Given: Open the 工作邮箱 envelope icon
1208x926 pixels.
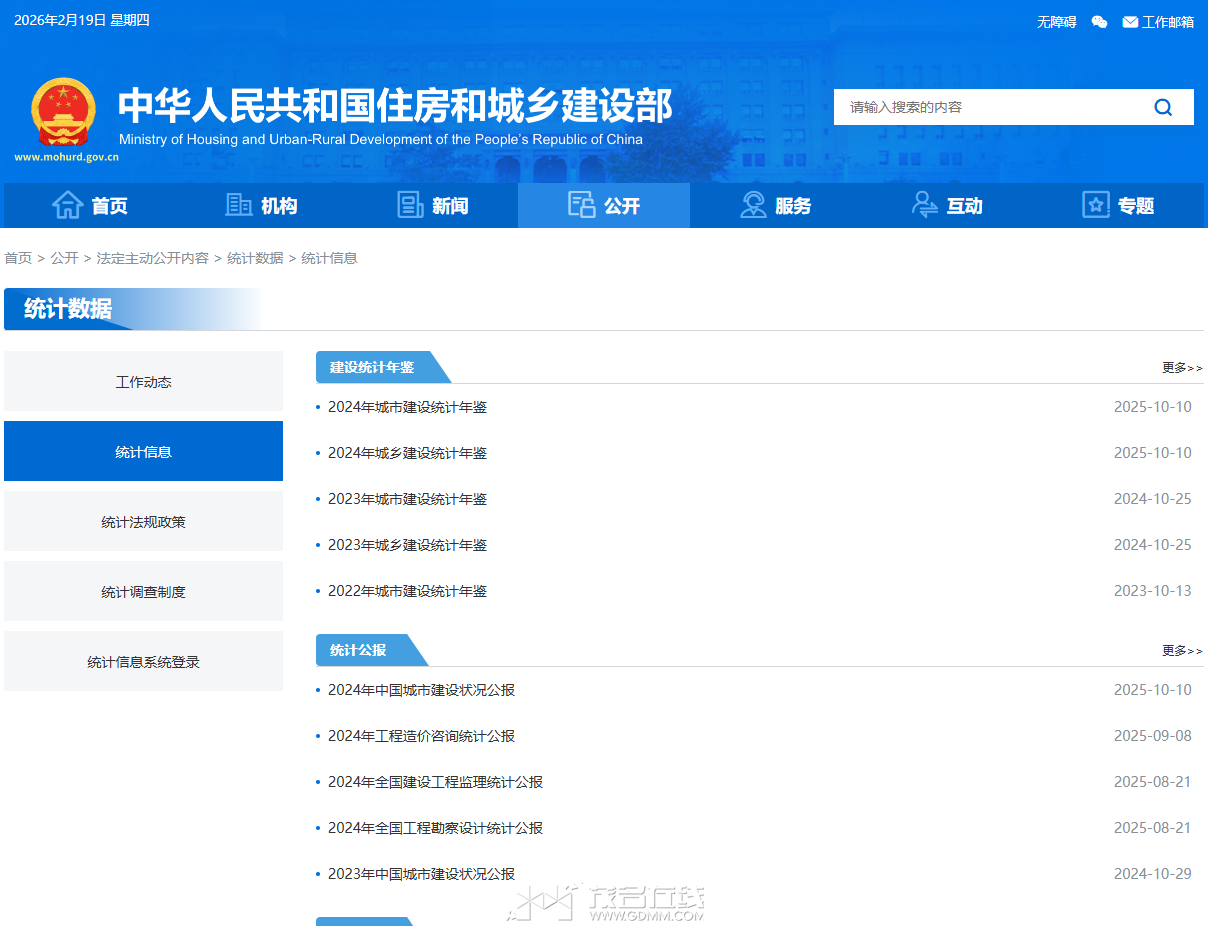Looking at the screenshot, I should (x=1130, y=21).
